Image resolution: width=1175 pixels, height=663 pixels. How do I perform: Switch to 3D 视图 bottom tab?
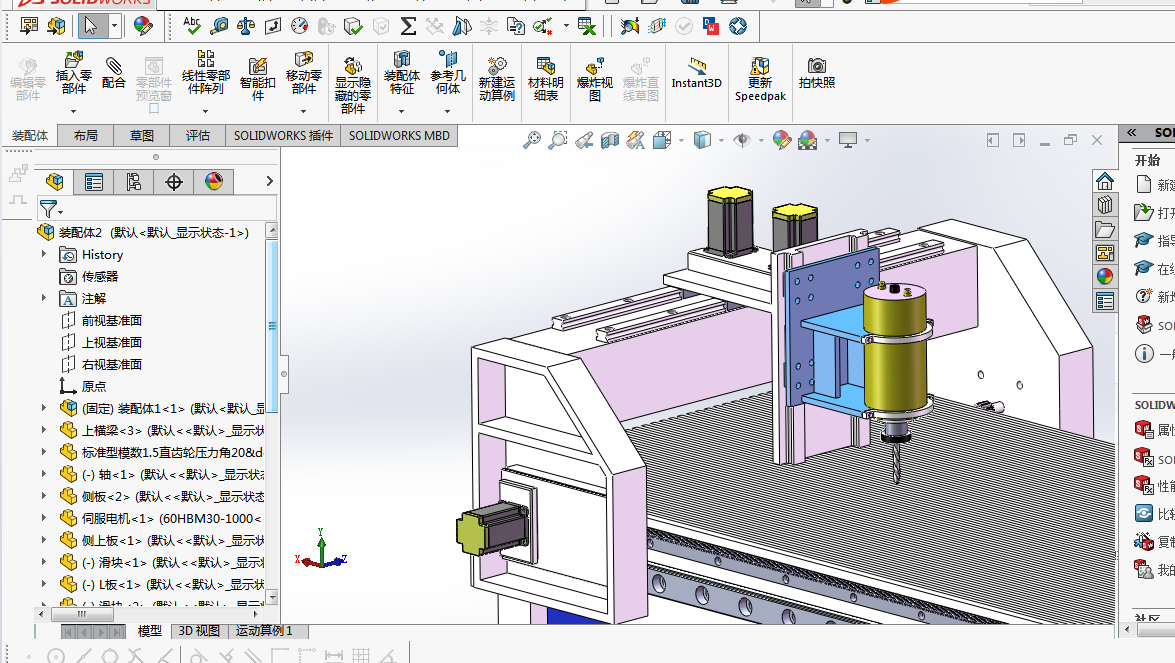click(199, 631)
